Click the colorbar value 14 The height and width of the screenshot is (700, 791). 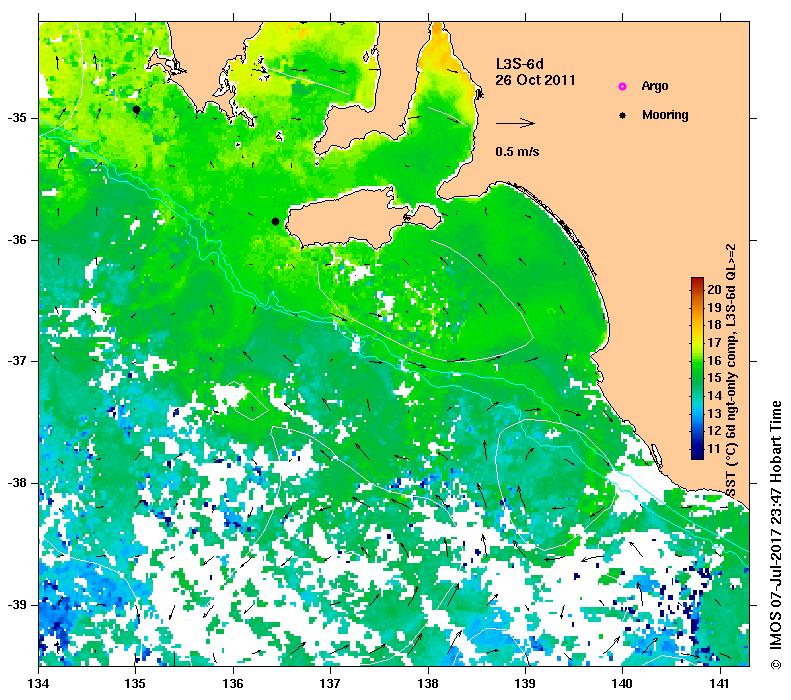(714, 395)
